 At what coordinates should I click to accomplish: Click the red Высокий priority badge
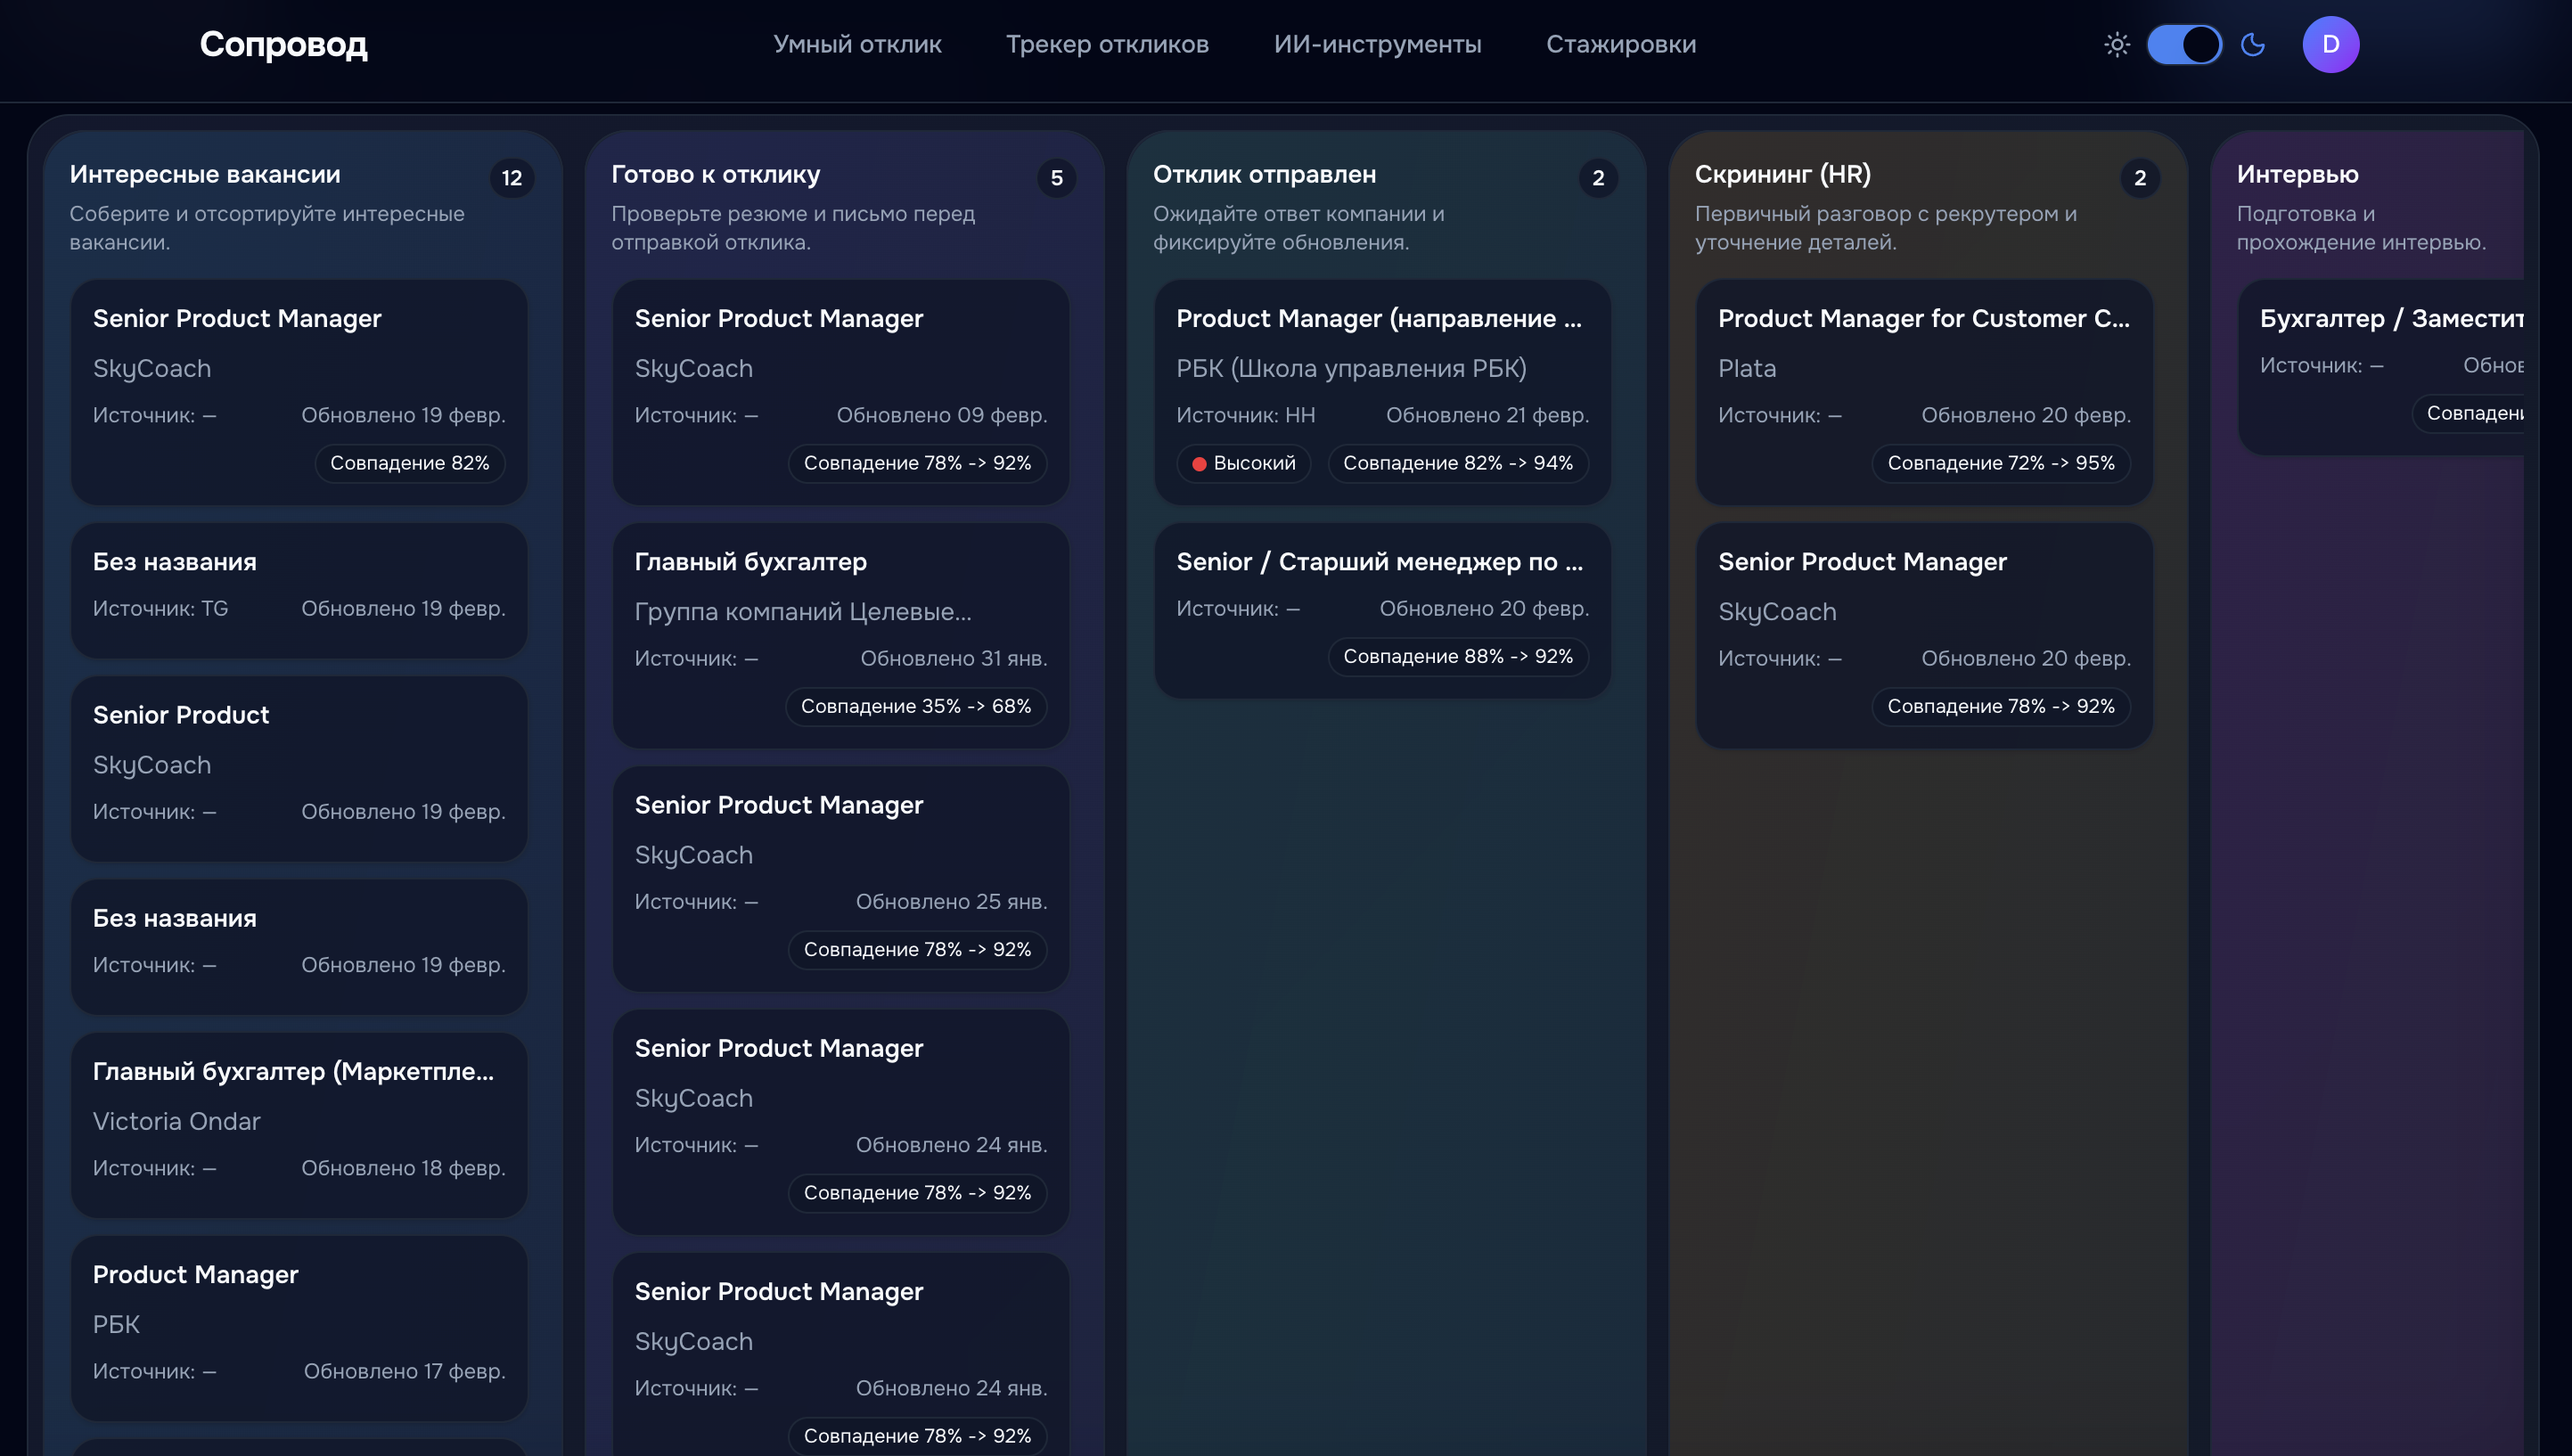point(1243,463)
